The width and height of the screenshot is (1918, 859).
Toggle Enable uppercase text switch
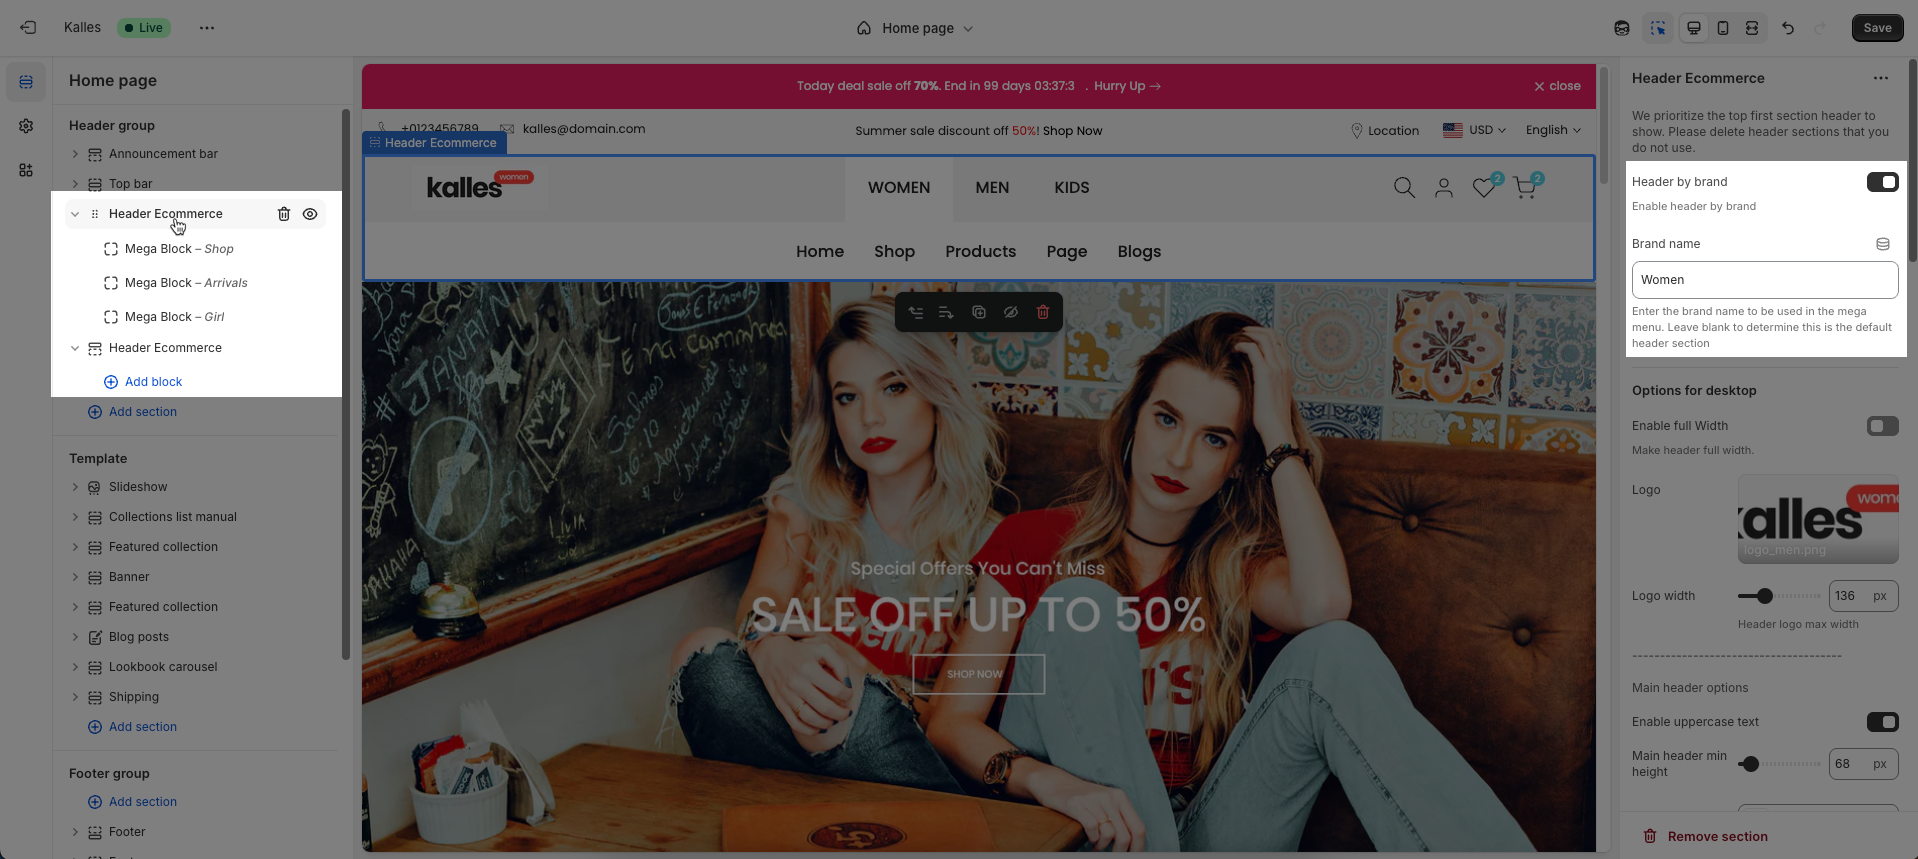1882,722
